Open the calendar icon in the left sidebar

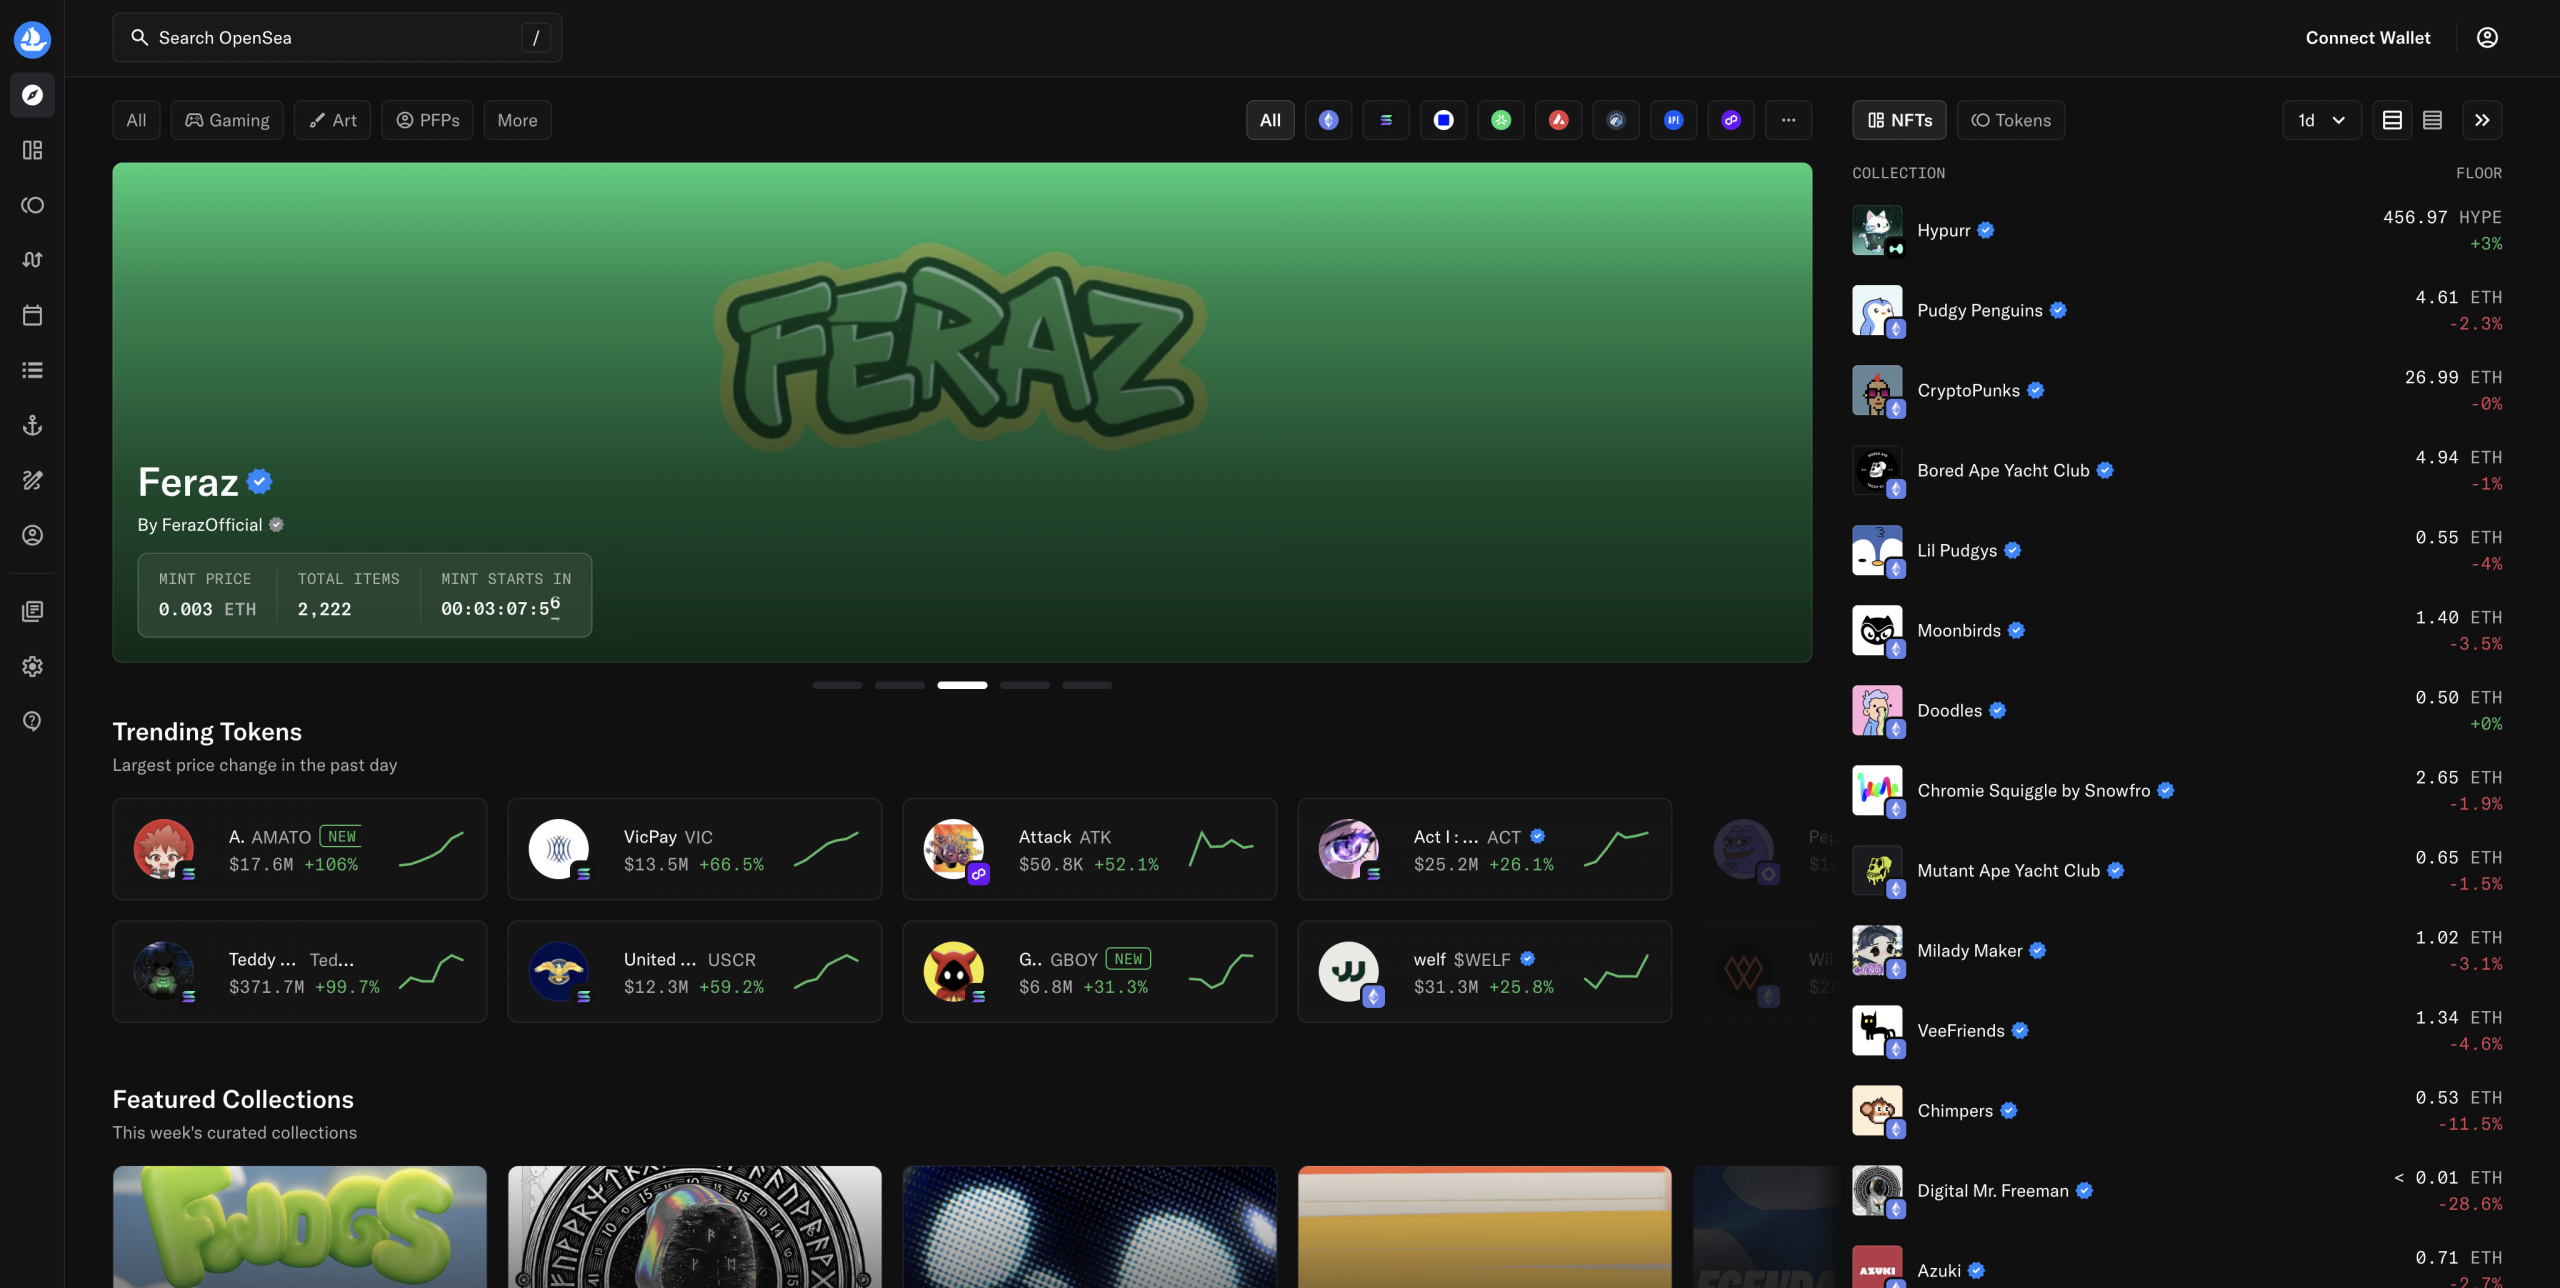click(32, 316)
